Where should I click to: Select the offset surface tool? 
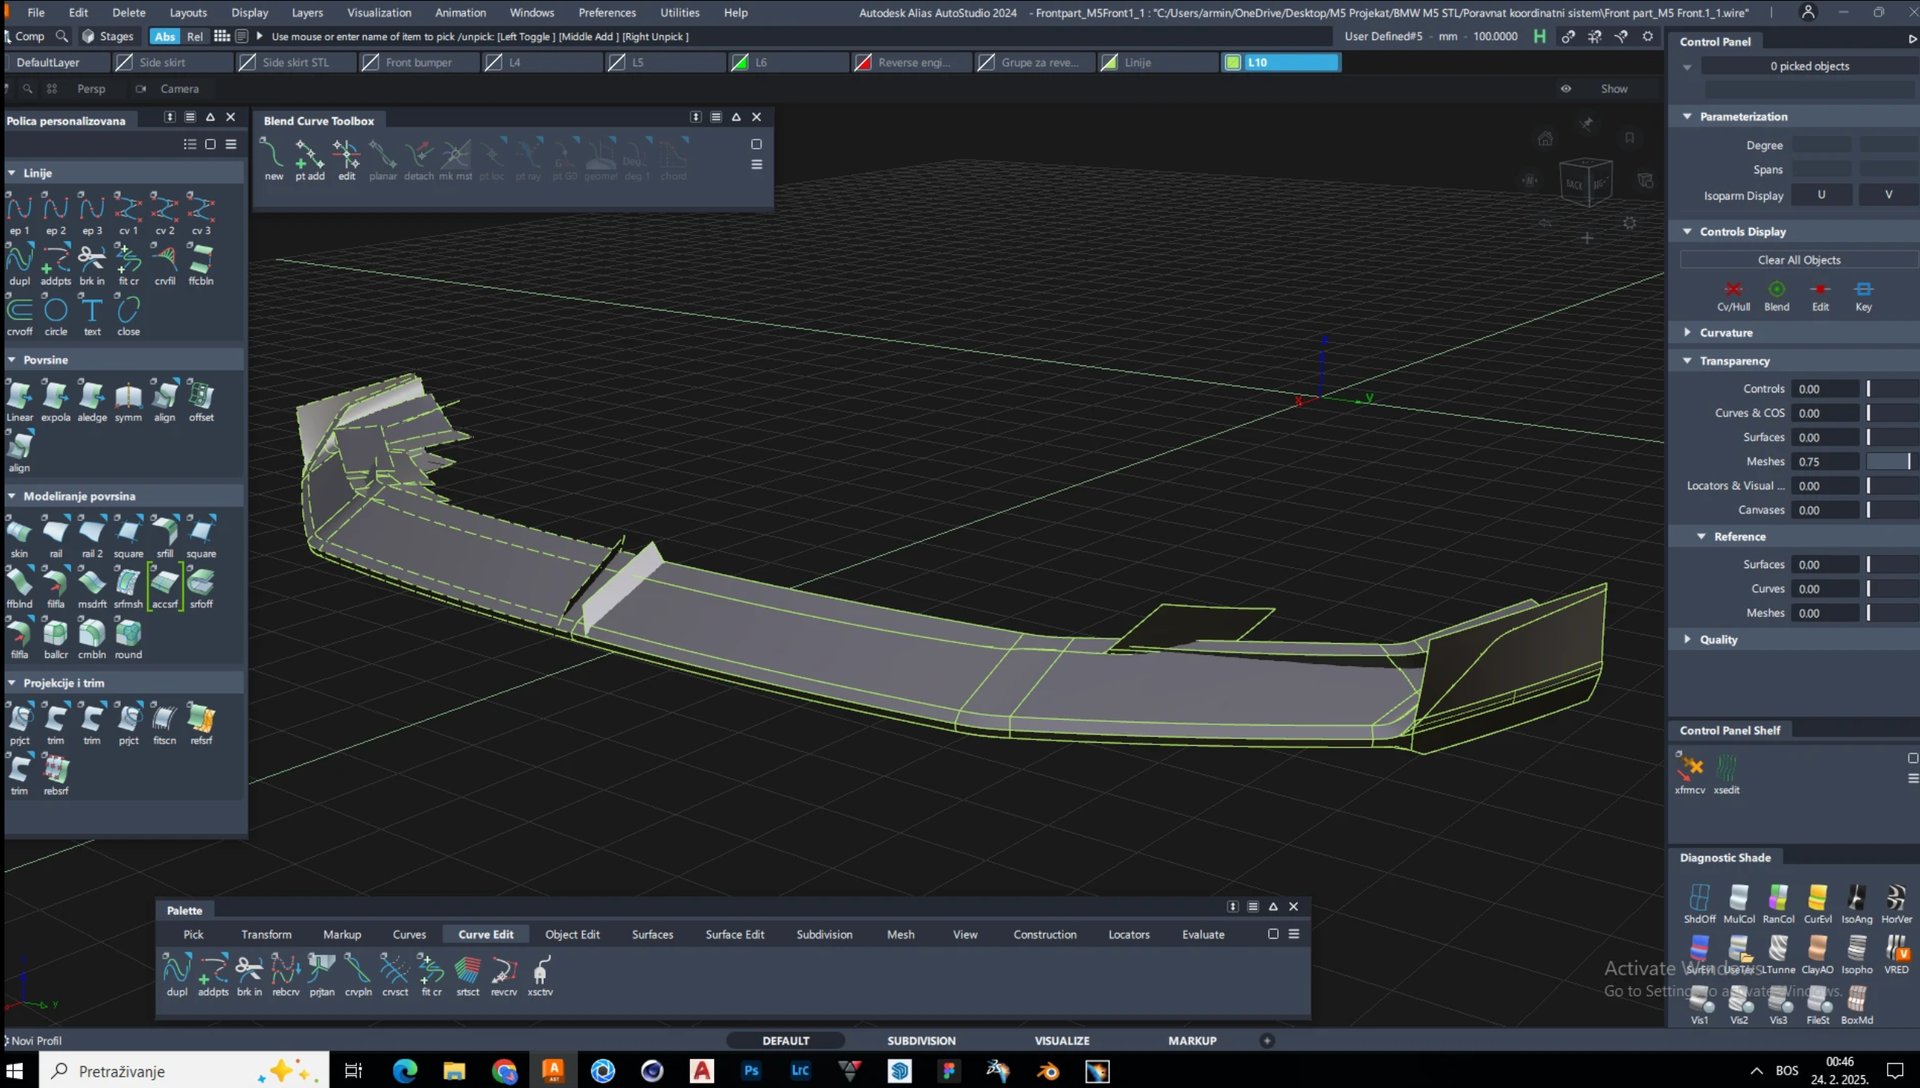tap(201, 396)
